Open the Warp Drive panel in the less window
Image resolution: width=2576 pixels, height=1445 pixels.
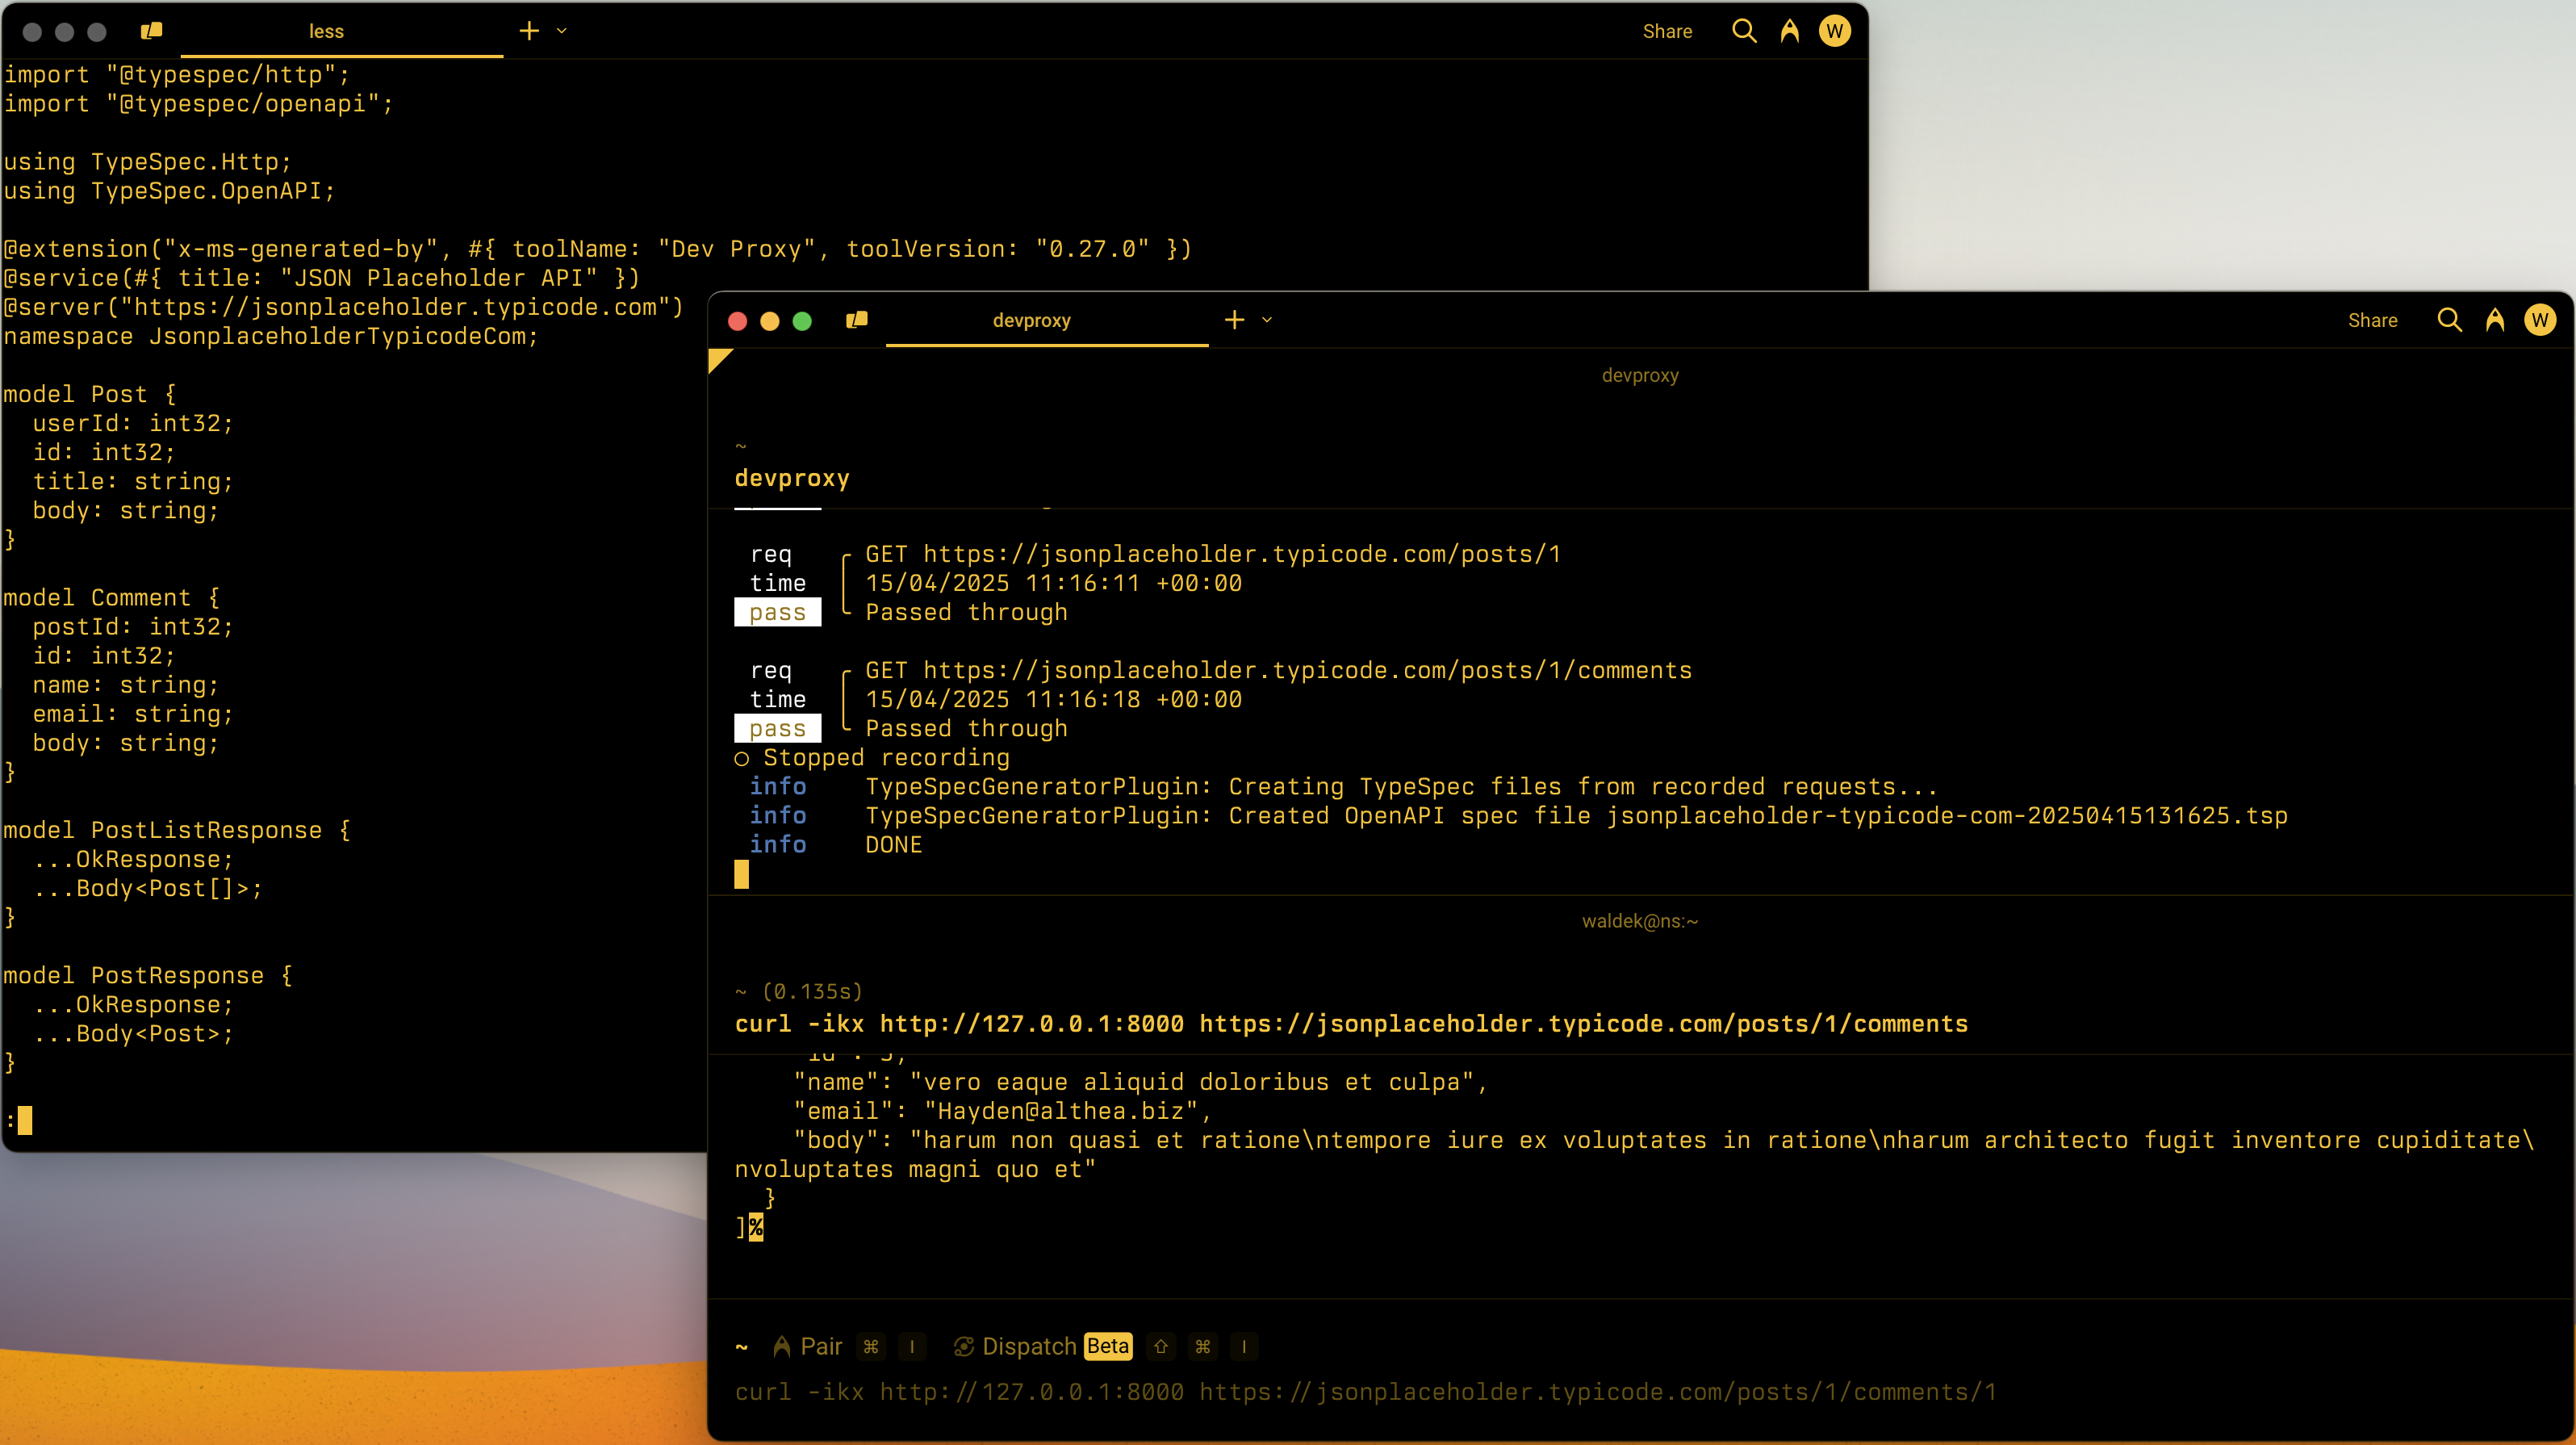click(152, 31)
